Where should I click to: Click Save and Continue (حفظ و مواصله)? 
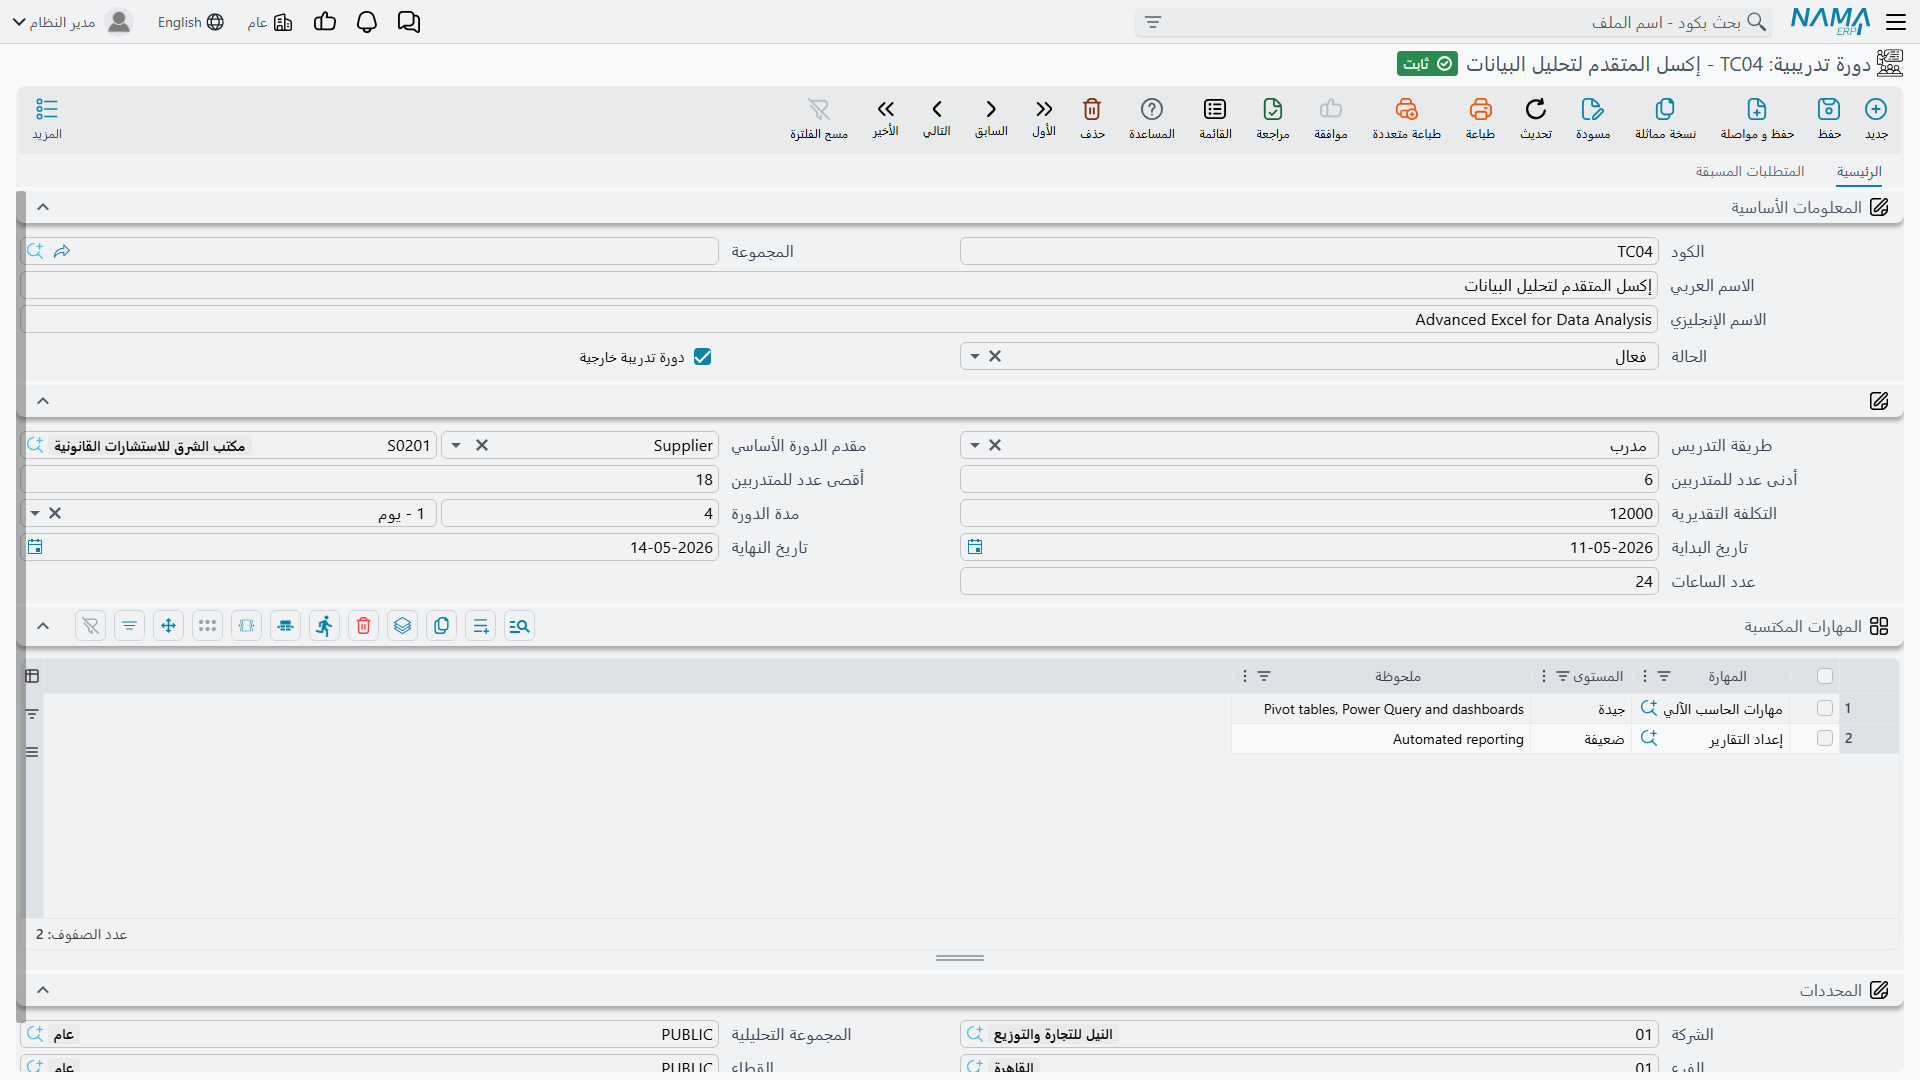click(x=1757, y=118)
